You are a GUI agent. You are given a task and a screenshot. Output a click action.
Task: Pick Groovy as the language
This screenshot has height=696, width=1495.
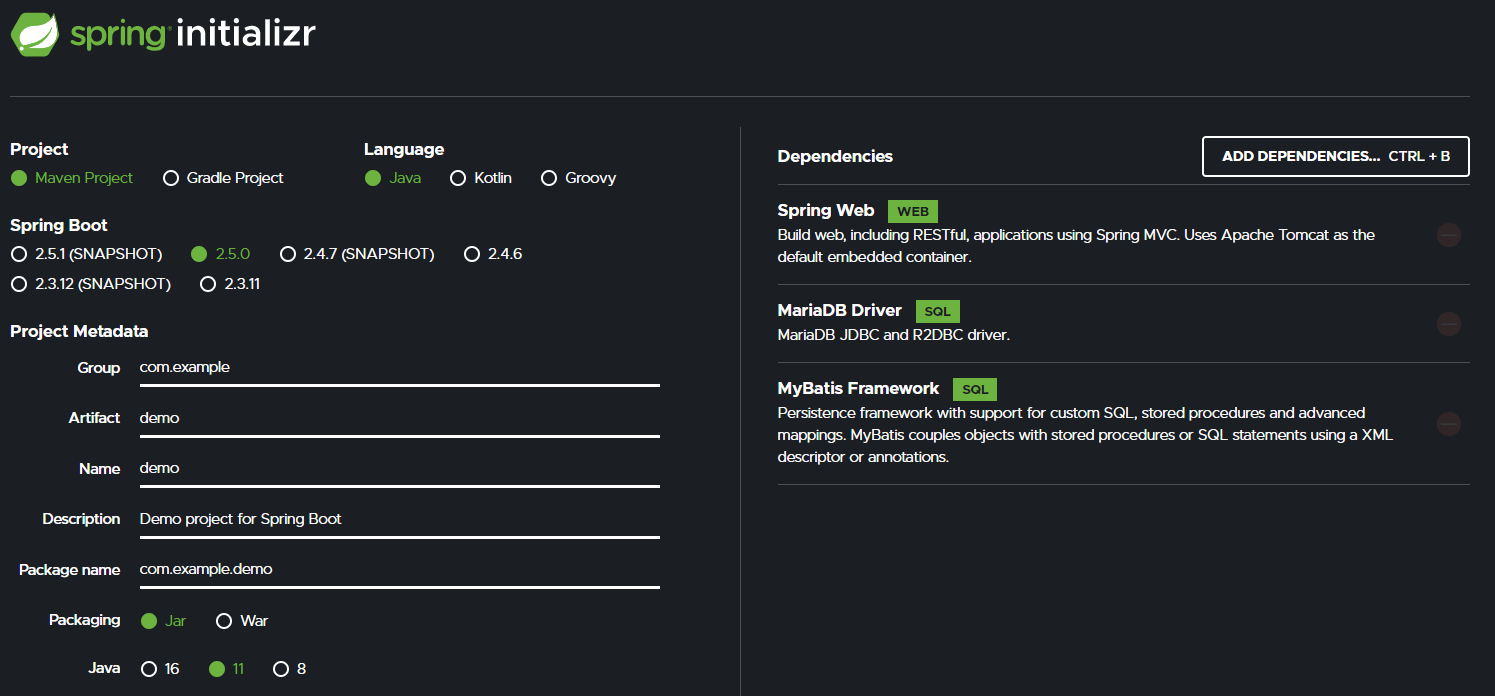point(579,178)
